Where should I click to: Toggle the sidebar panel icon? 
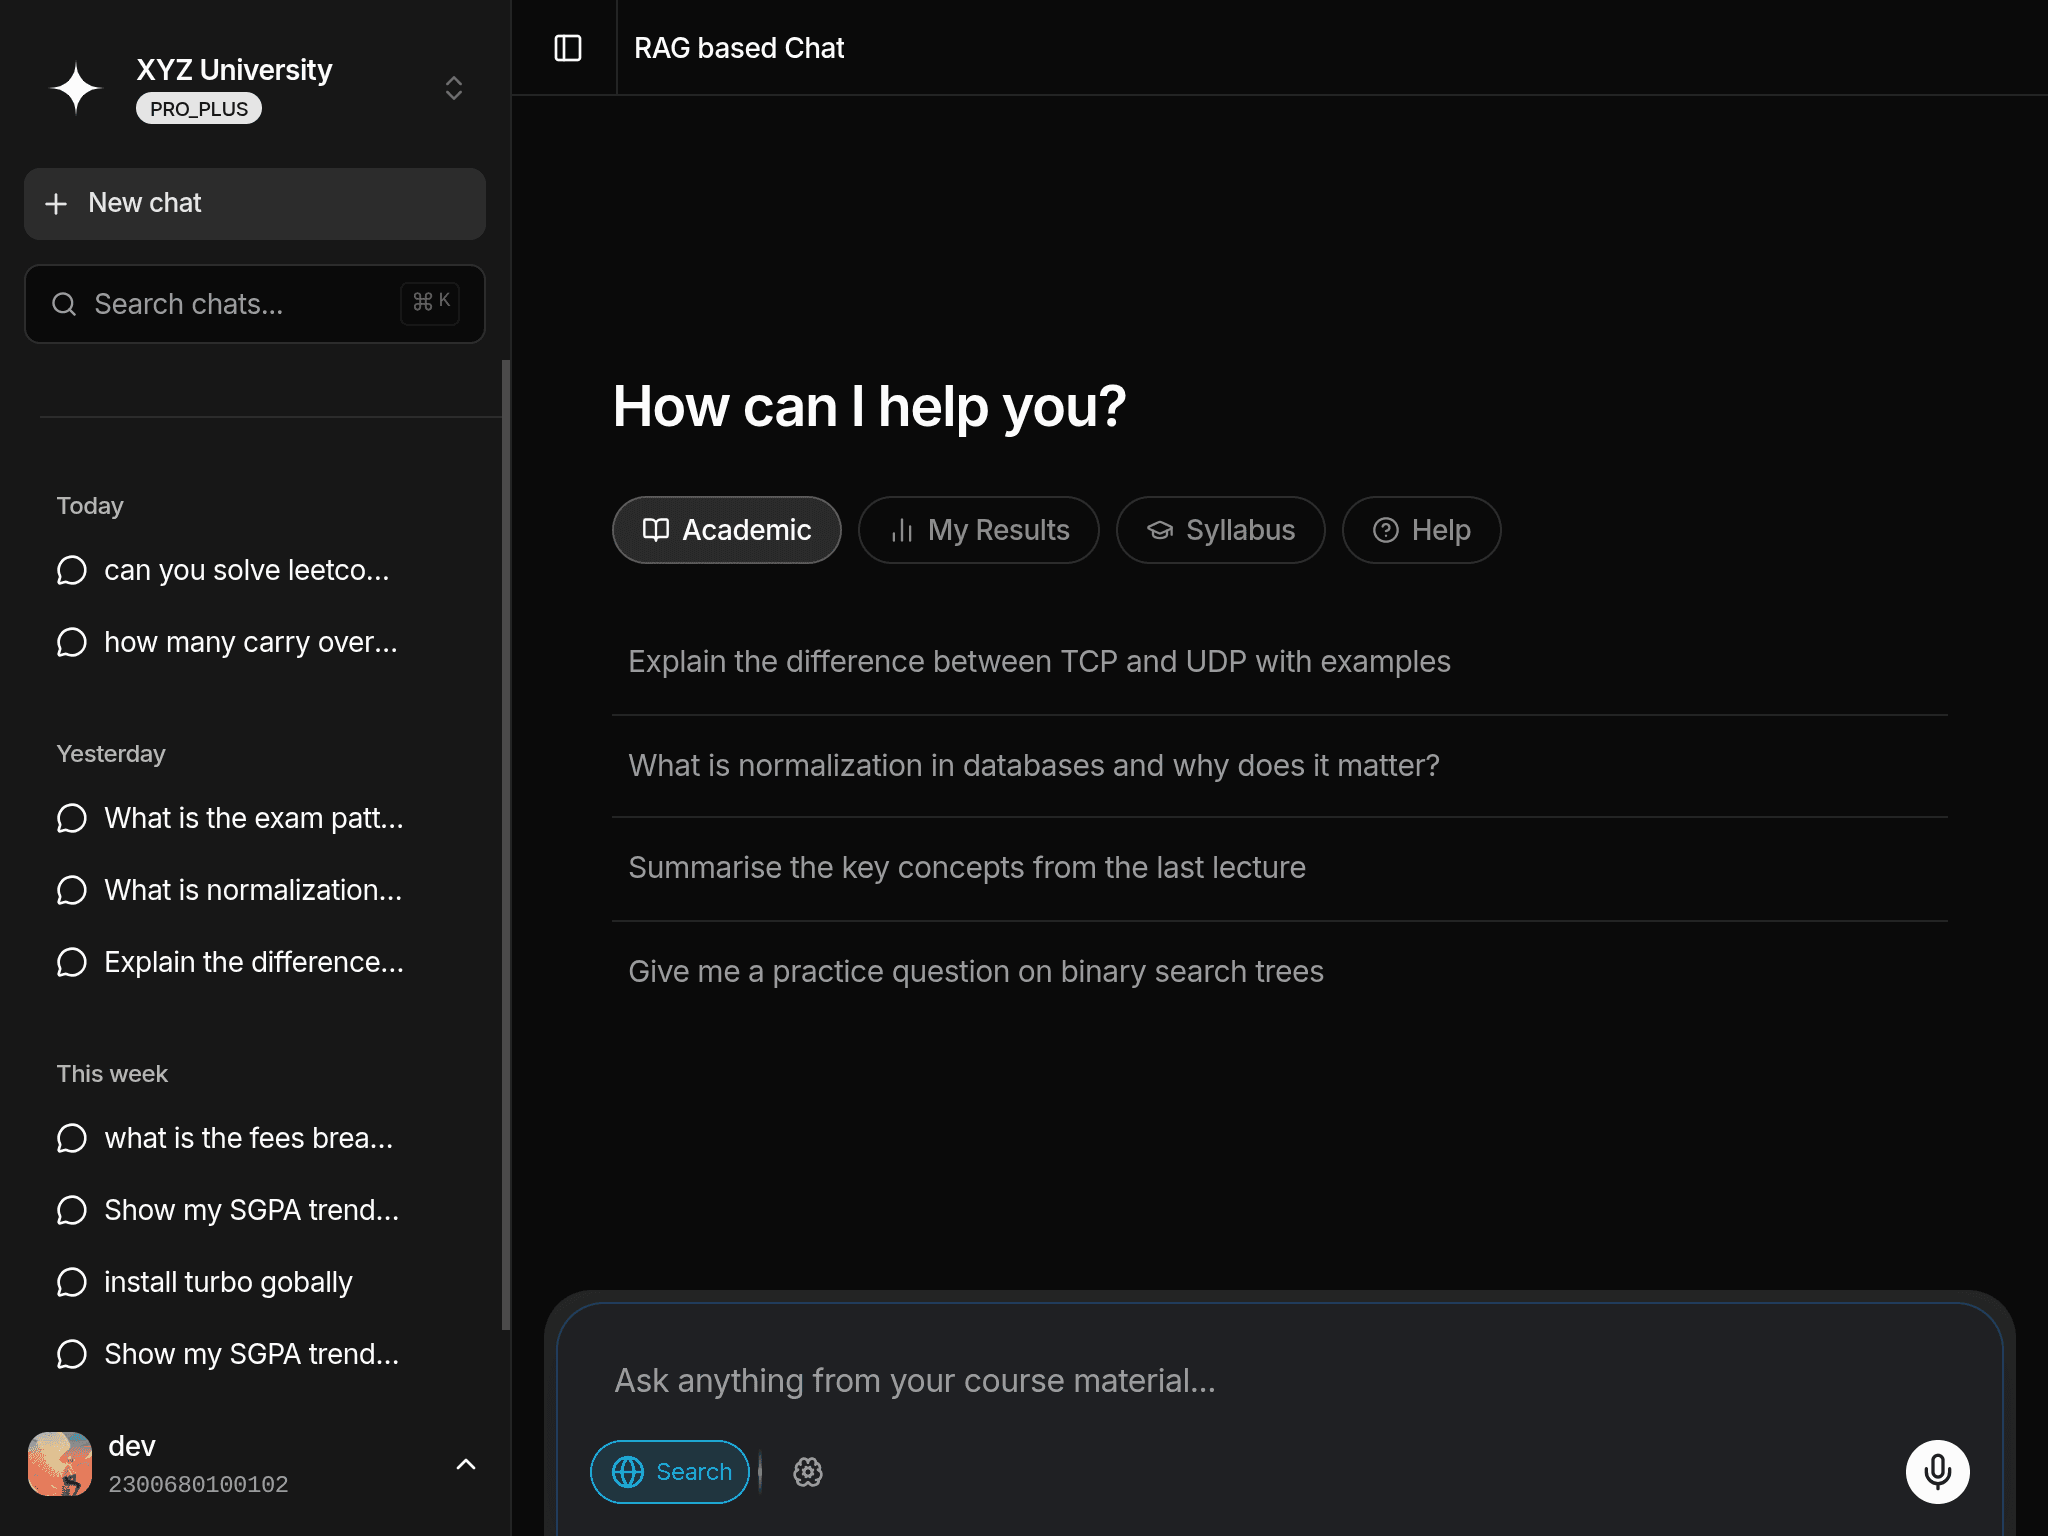coord(568,48)
